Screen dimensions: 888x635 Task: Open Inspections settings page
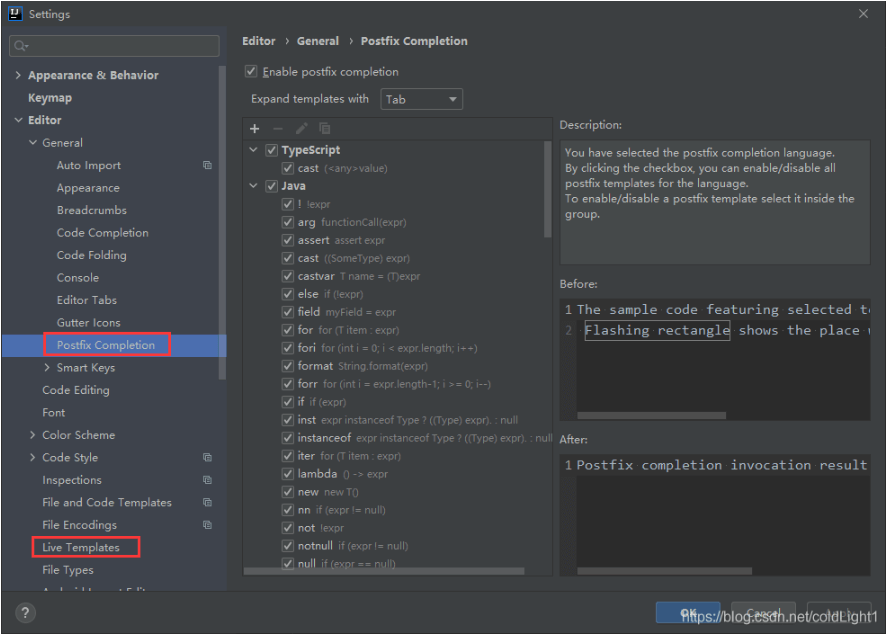(72, 480)
